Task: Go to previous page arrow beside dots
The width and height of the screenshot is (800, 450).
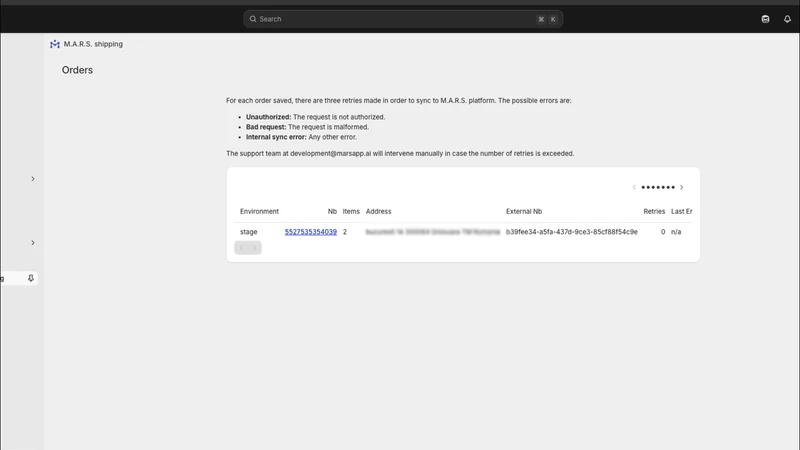Action: pos(634,187)
